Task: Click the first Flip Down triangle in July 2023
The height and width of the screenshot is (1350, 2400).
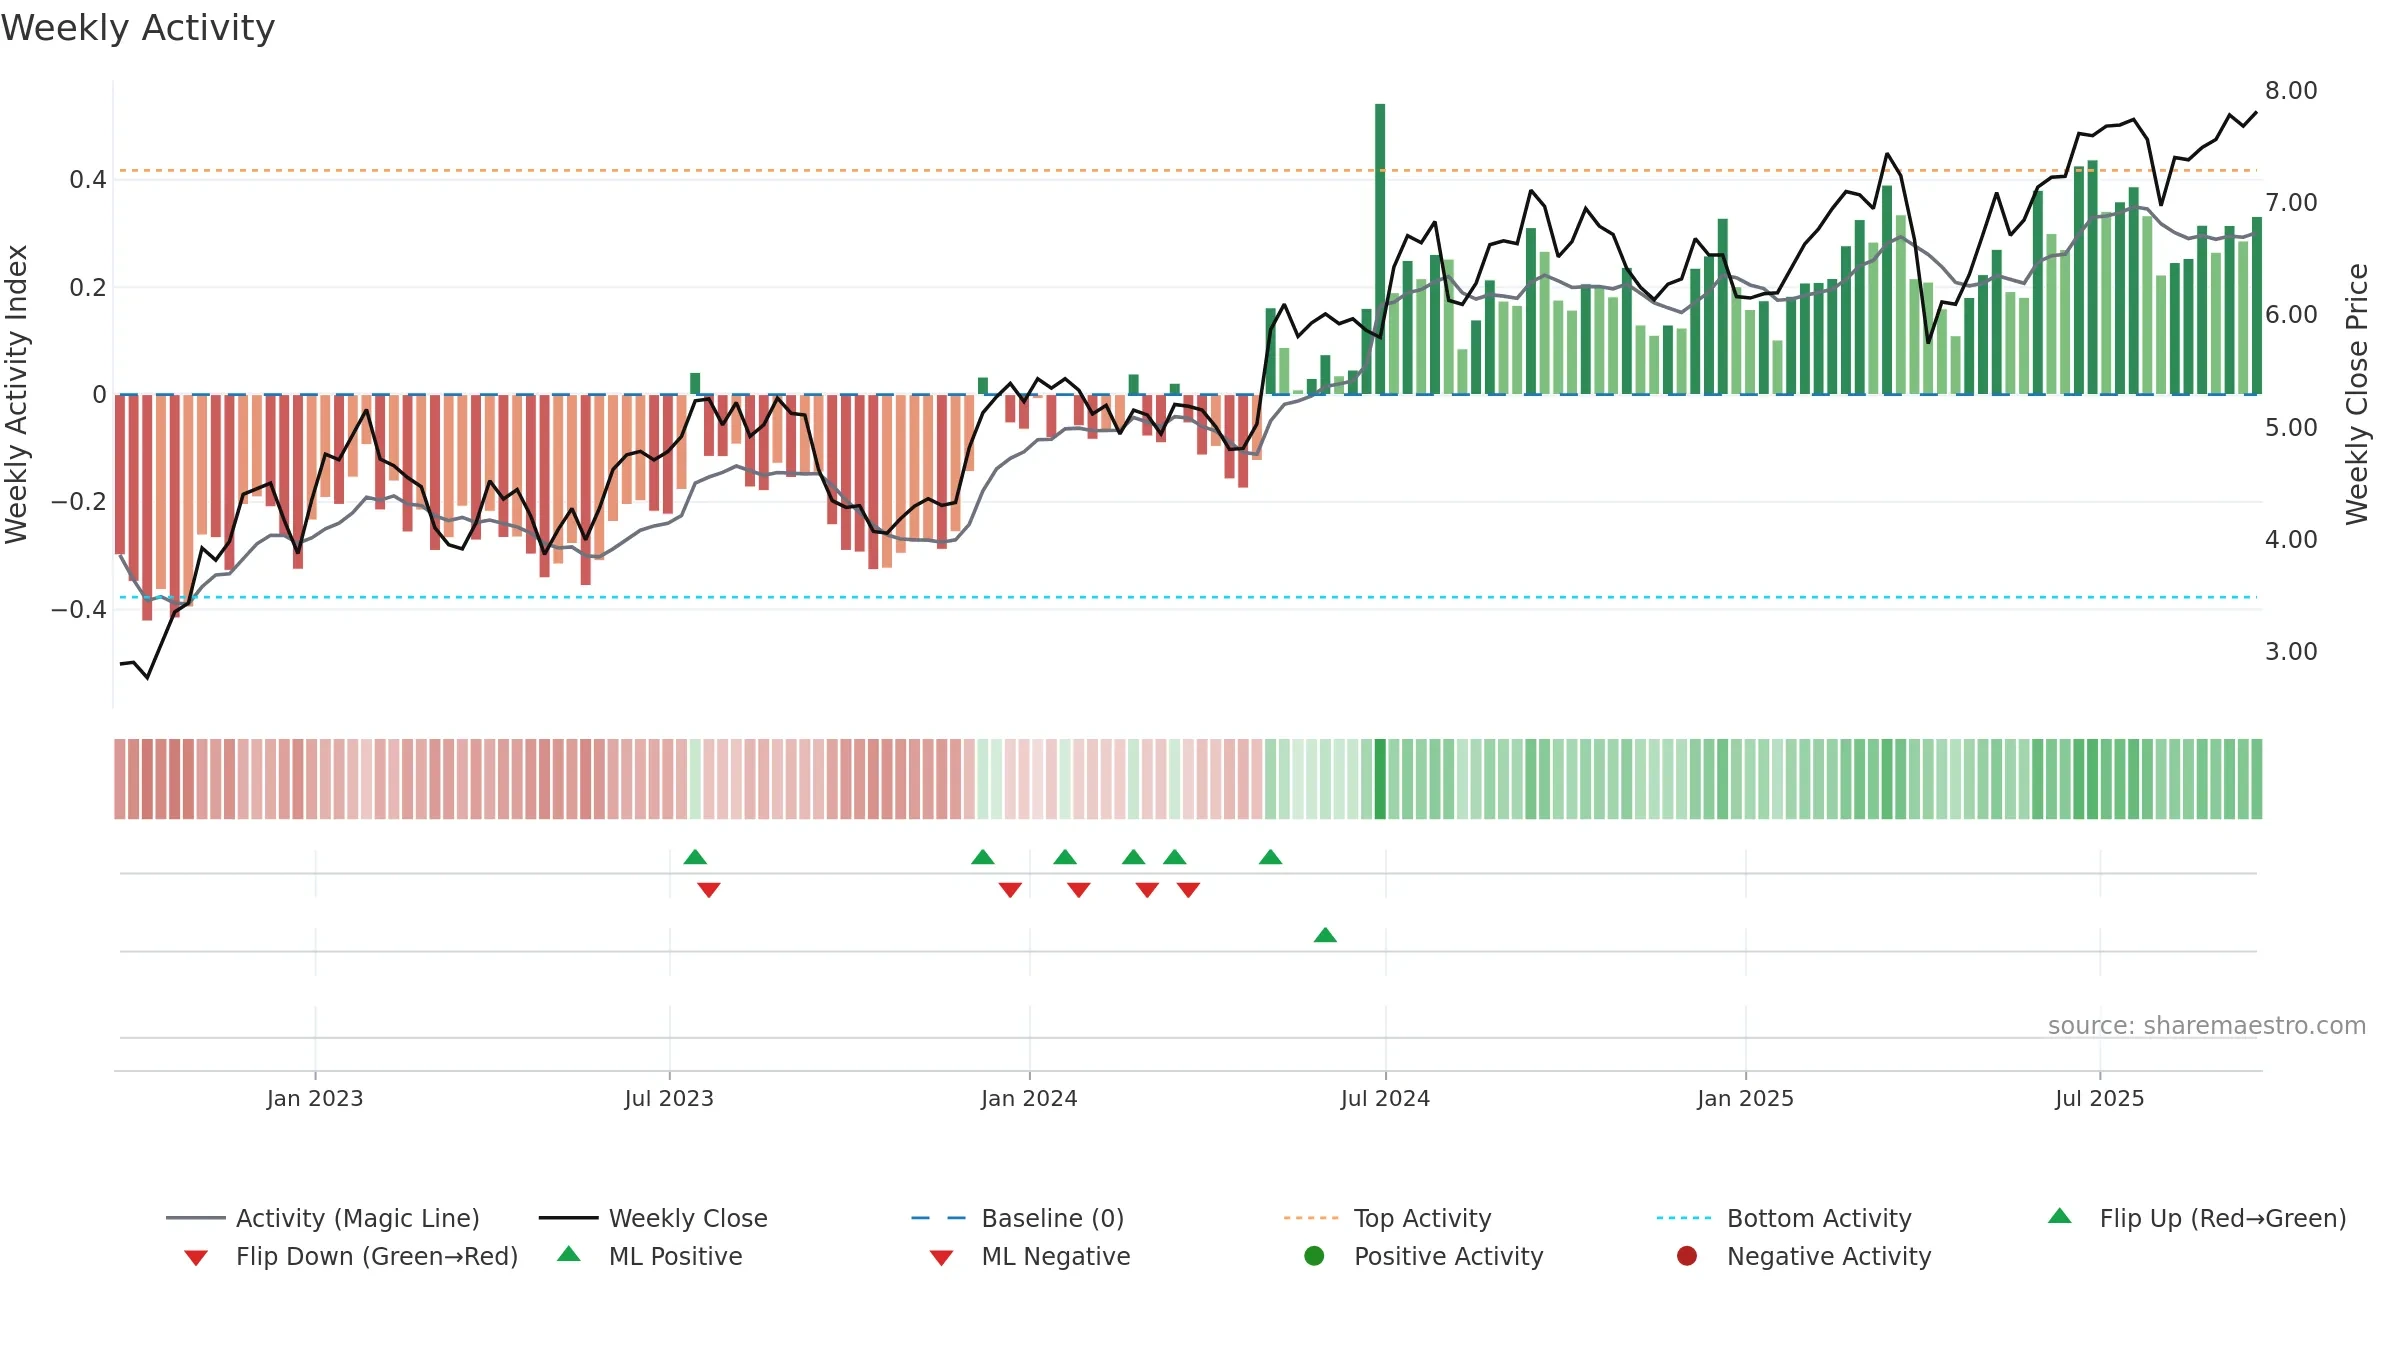Action: click(709, 889)
